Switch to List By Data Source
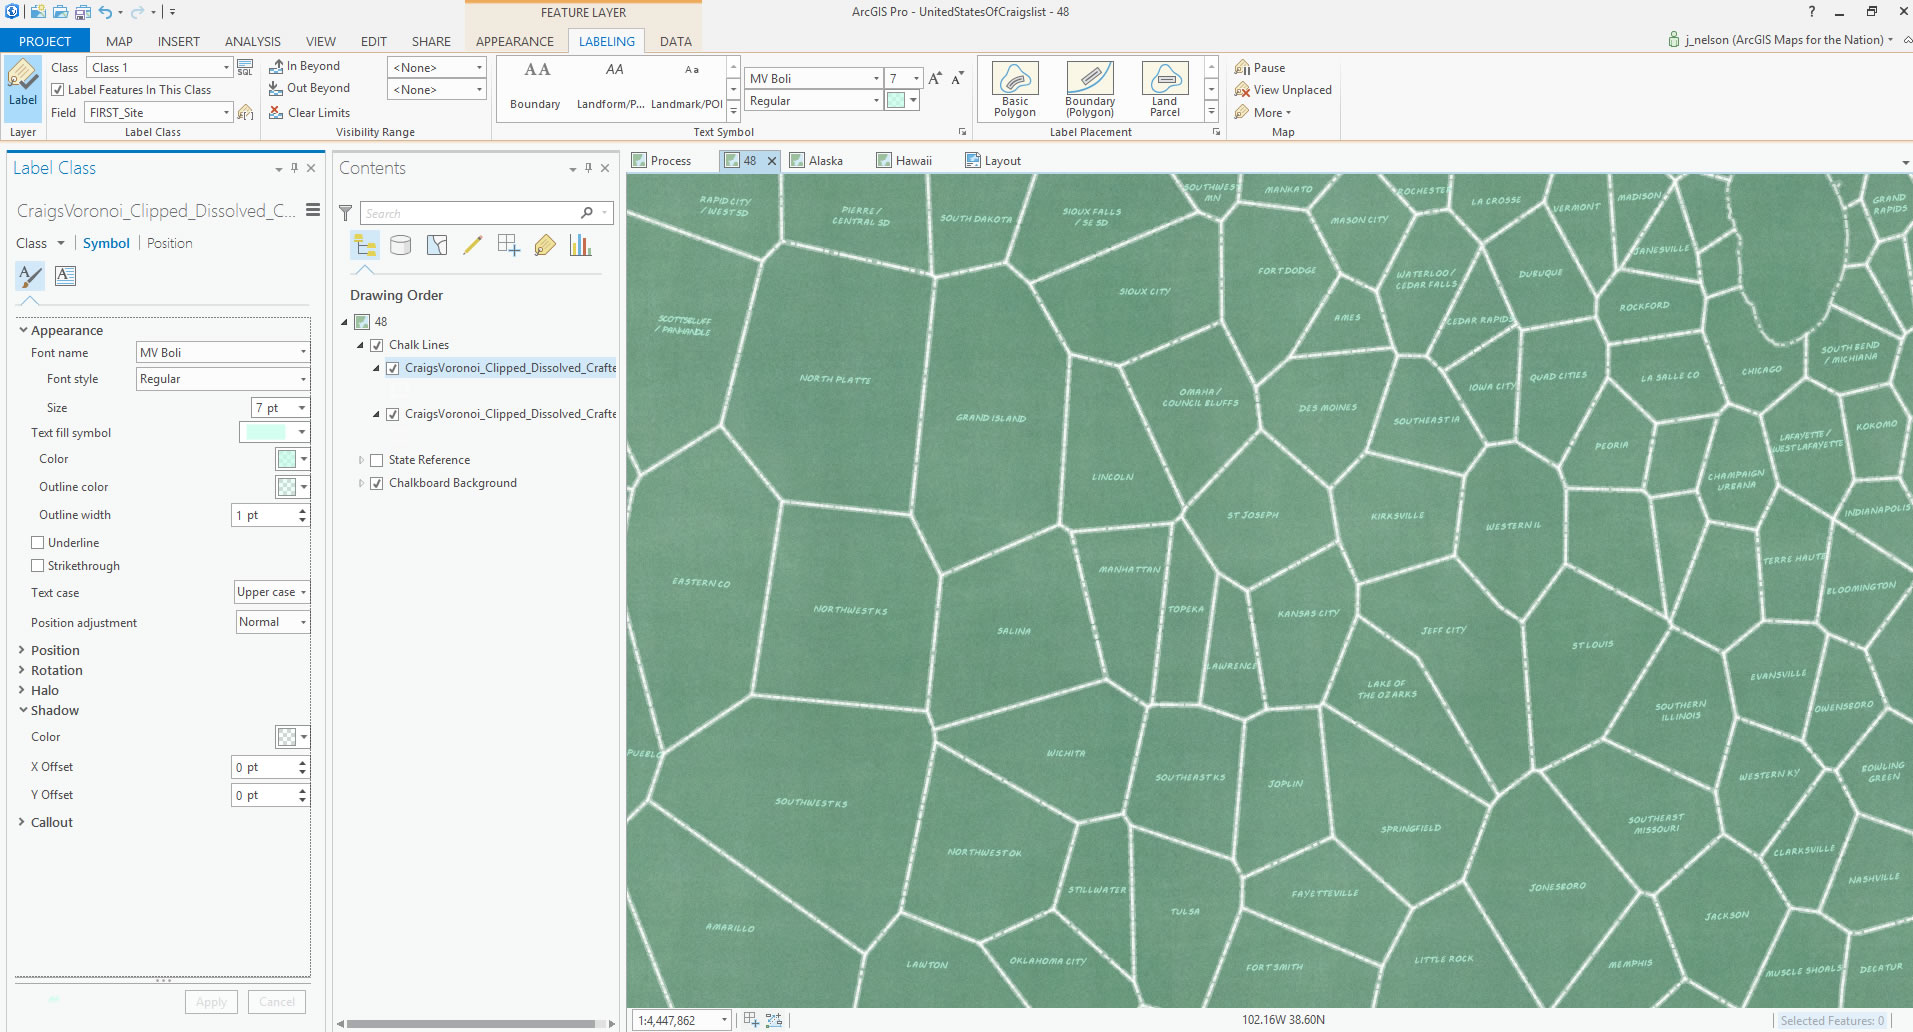1913x1032 pixels. (x=400, y=246)
